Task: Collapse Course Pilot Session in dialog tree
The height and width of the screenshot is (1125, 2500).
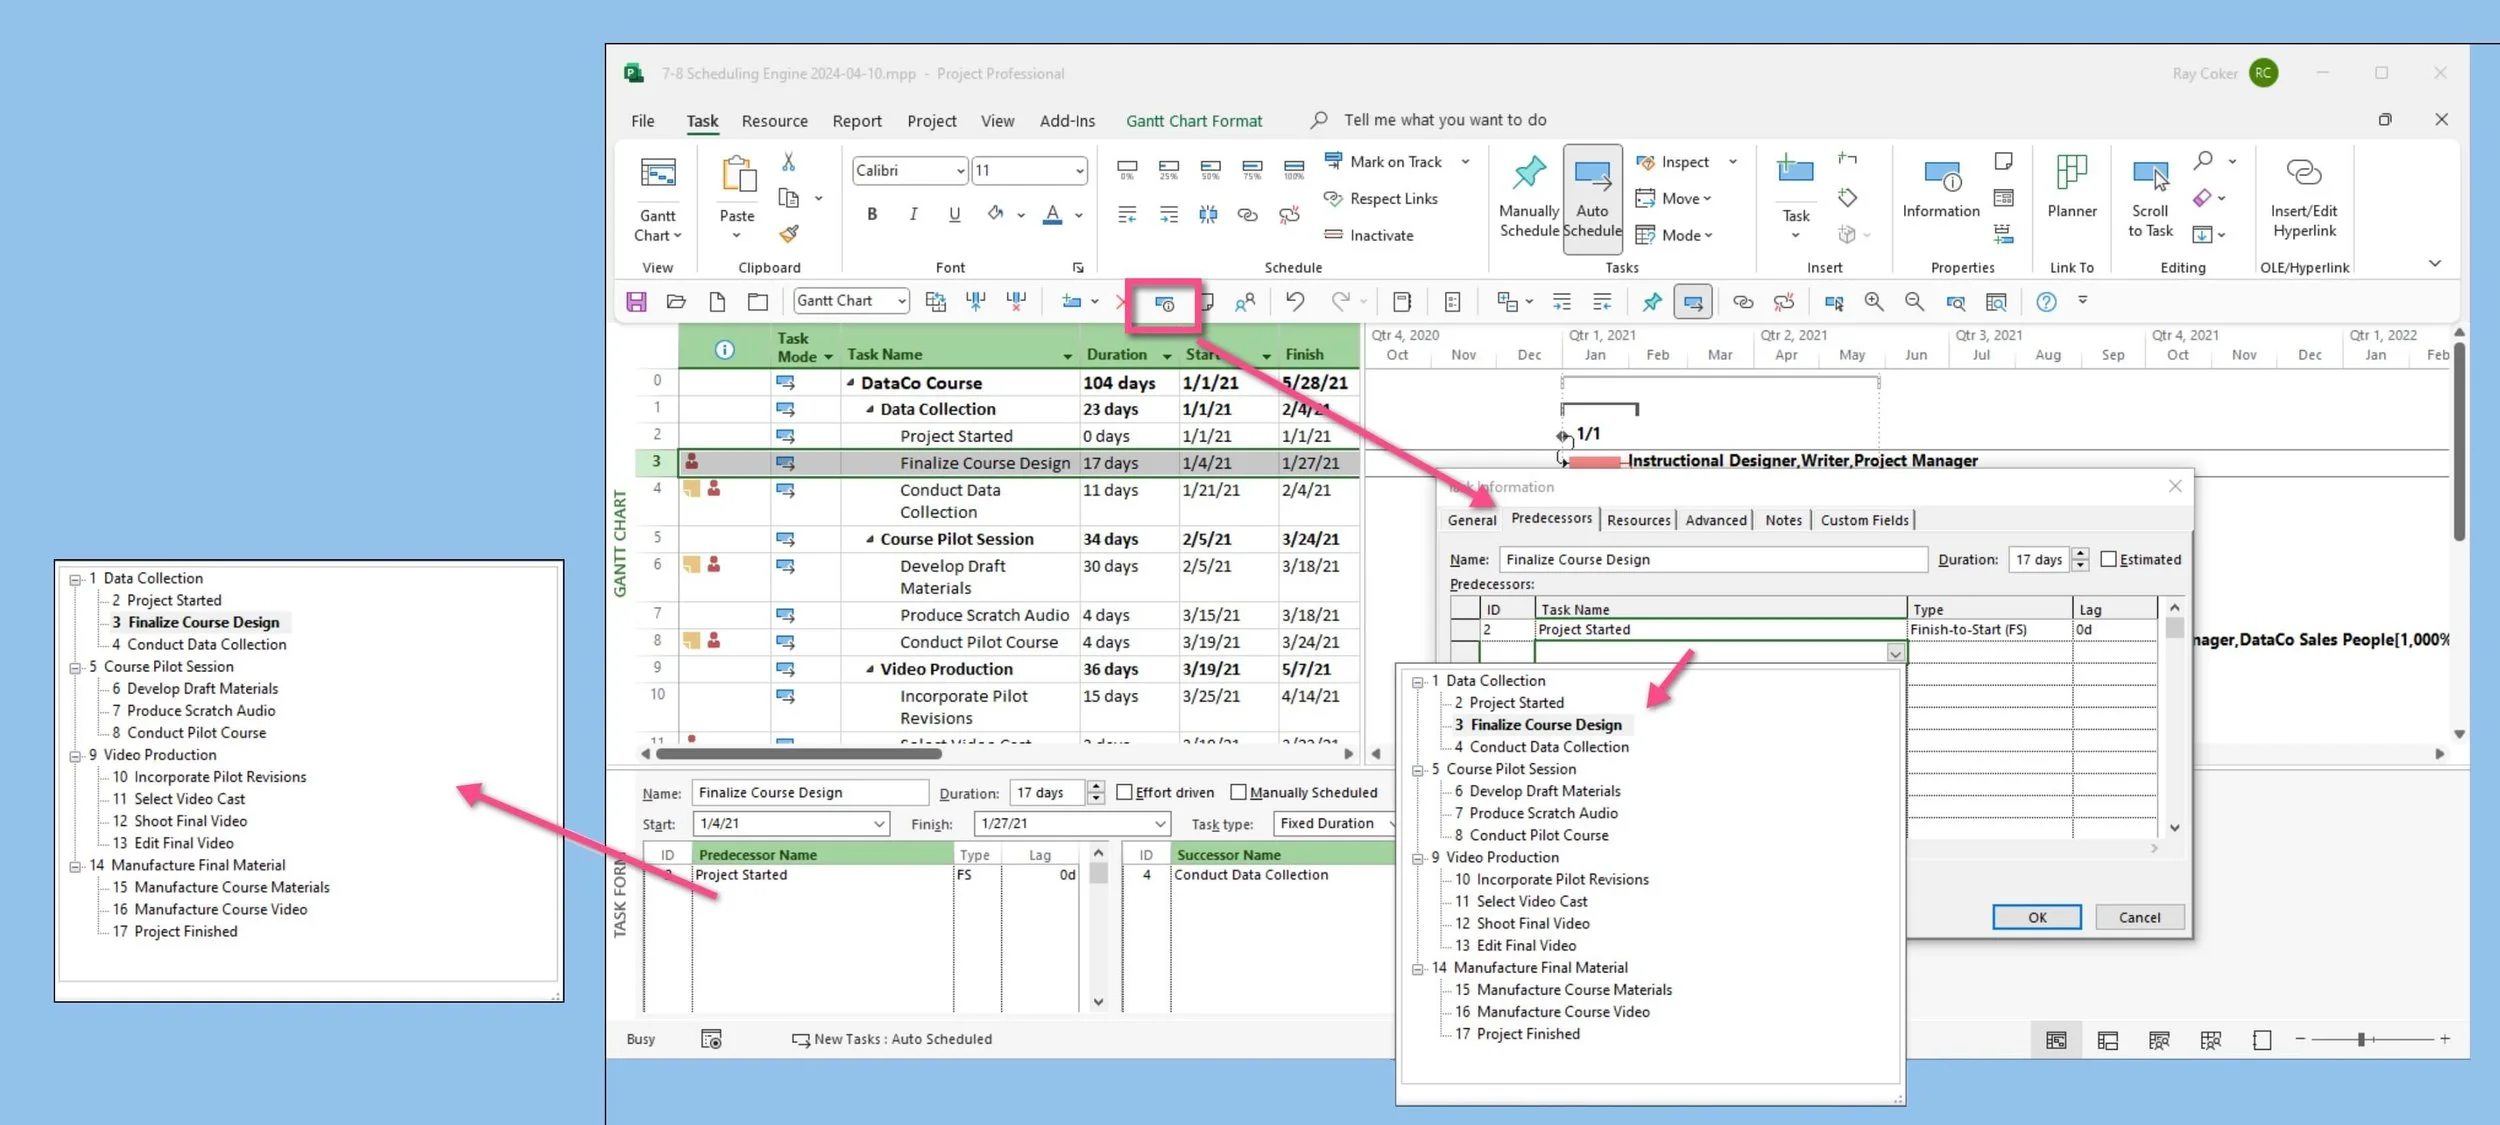Action: click(x=1418, y=770)
